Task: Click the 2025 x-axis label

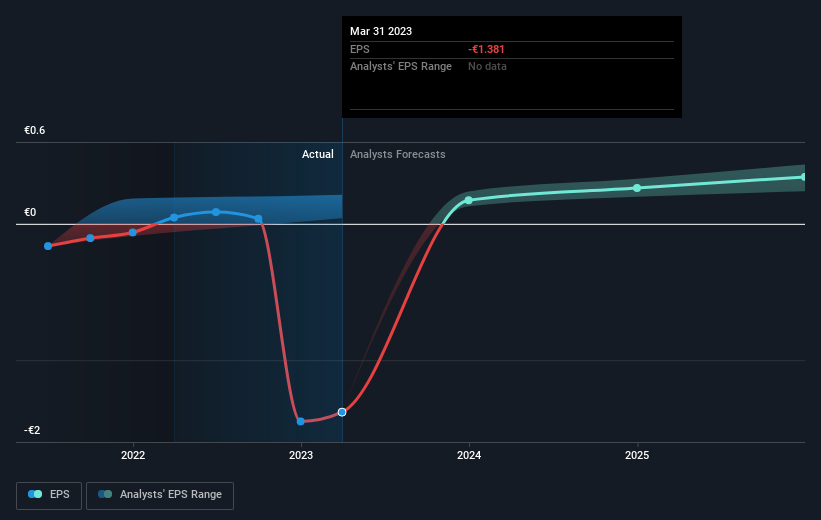Action: (x=637, y=455)
